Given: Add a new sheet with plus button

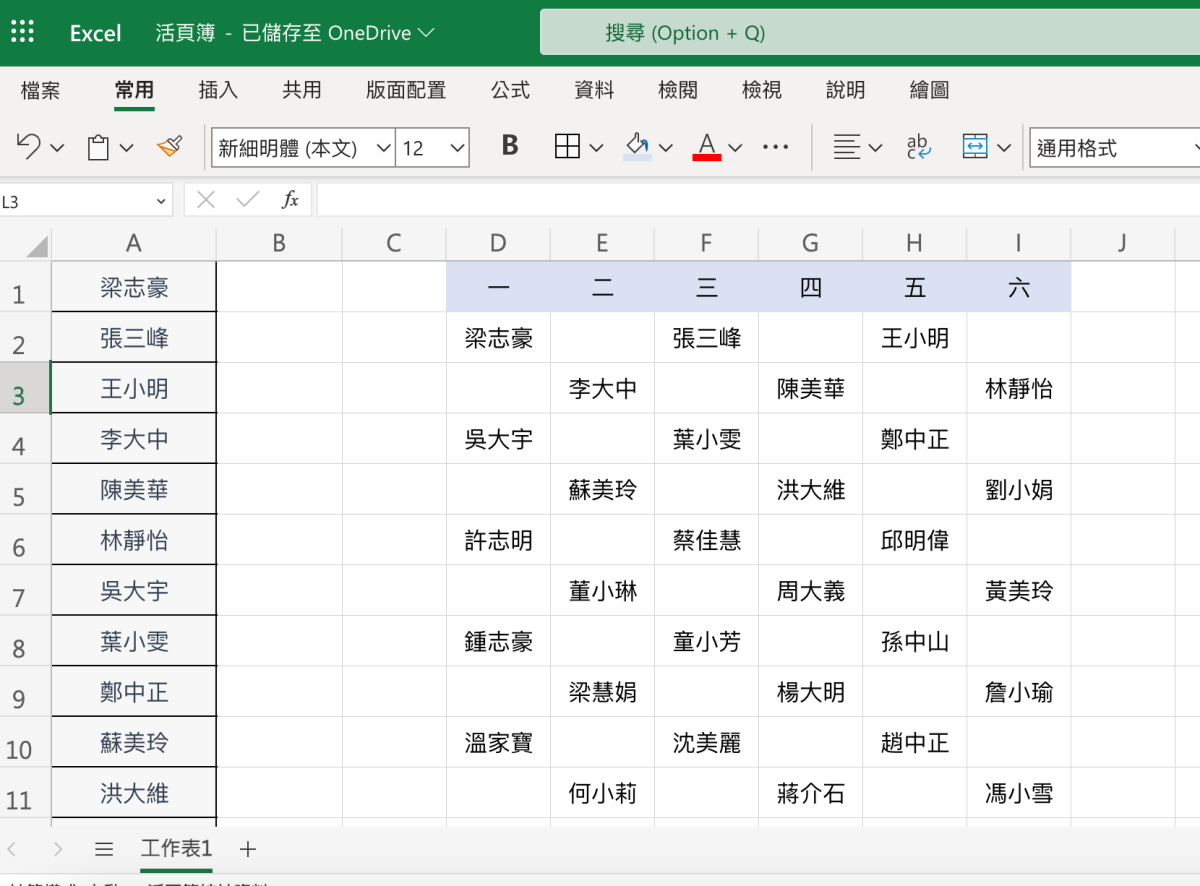Looking at the screenshot, I should click(248, 849).
